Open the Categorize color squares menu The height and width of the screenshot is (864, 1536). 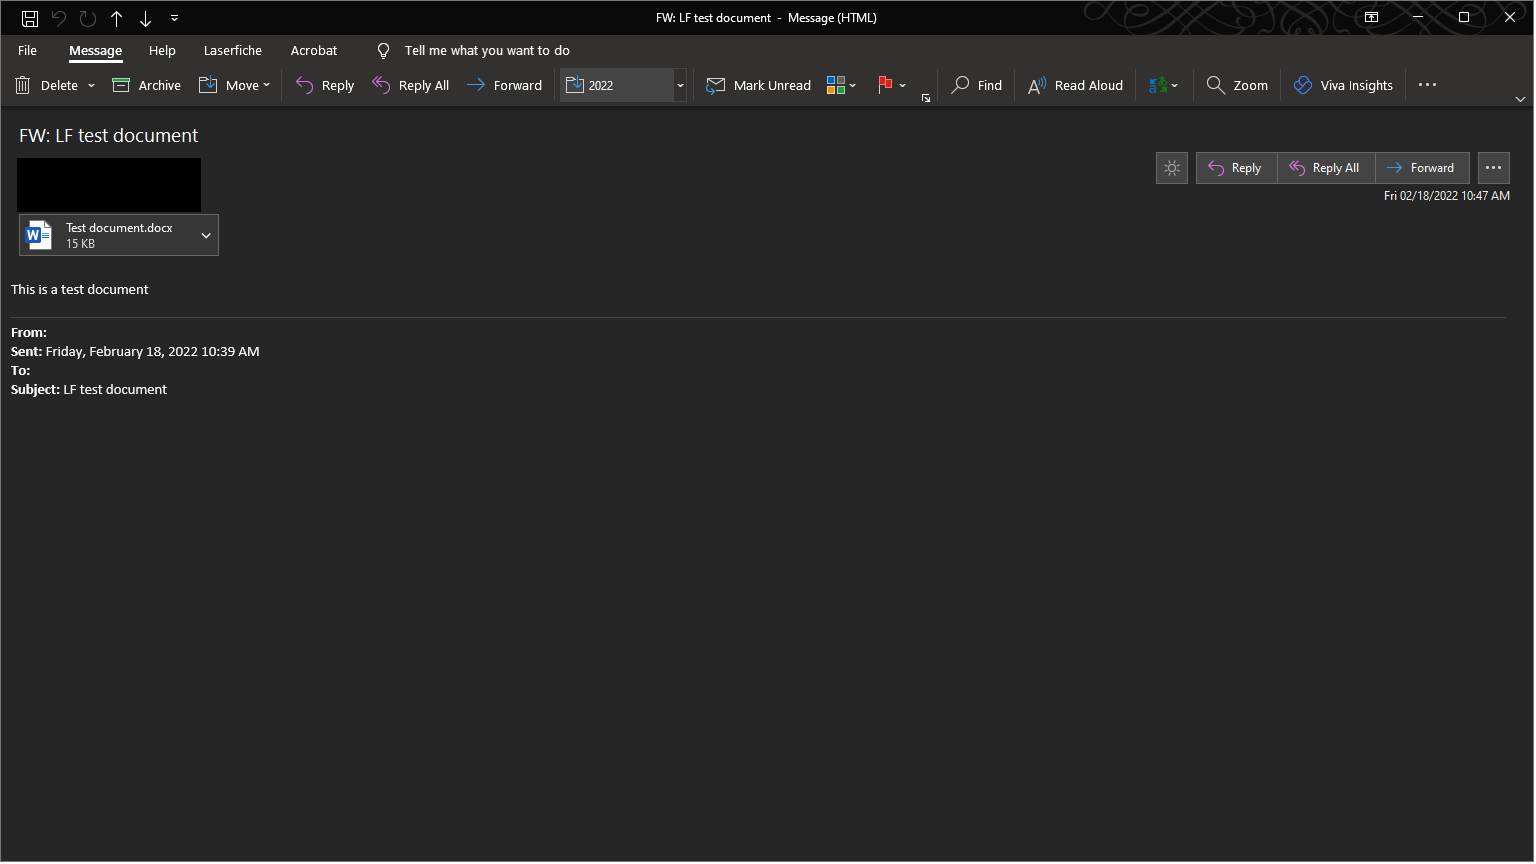[842, 86]
